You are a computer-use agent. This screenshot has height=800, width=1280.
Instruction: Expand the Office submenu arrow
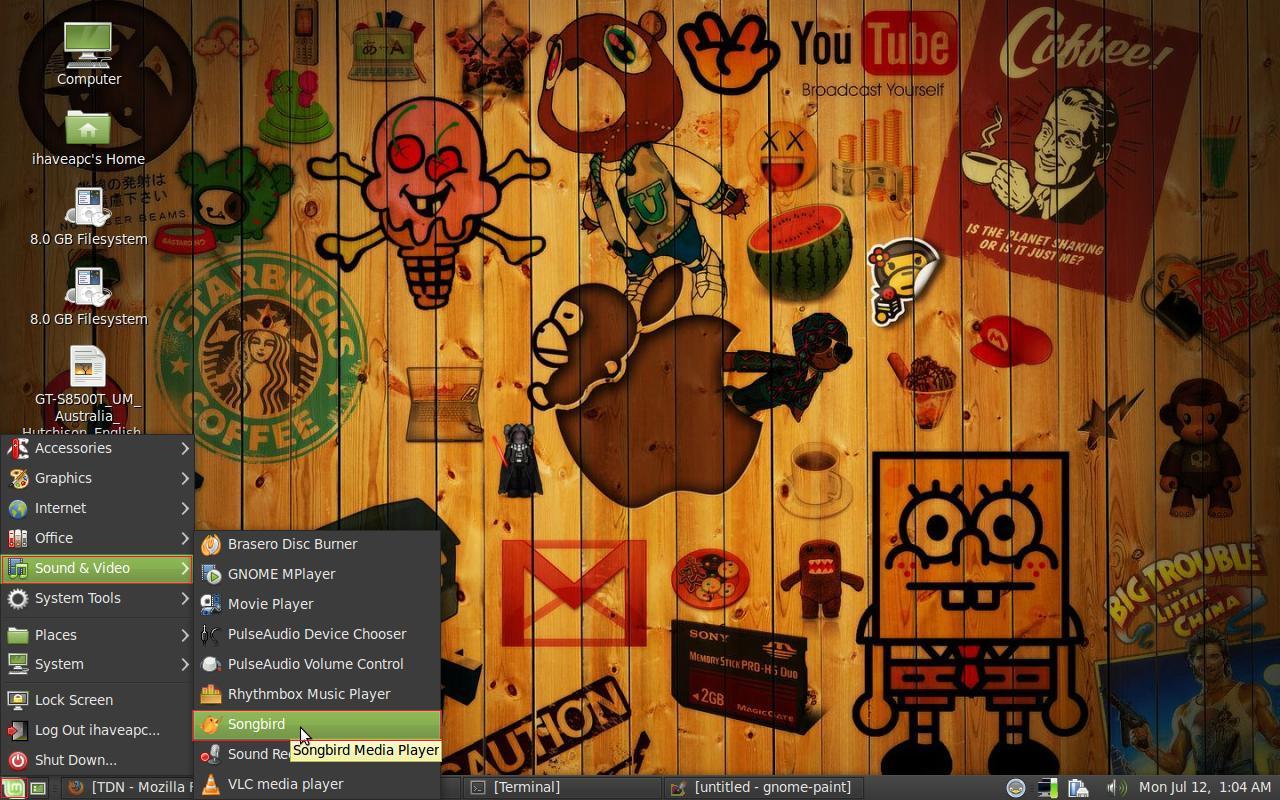(185, 538)
